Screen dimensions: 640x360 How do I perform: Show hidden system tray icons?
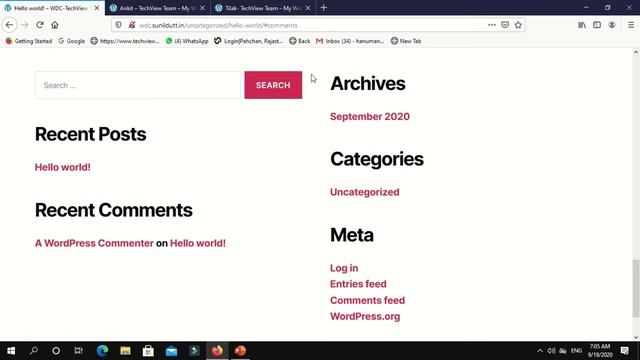[x=540, y=351]
